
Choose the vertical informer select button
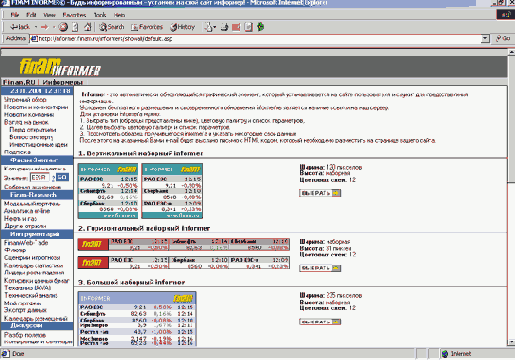click(320, 193)
